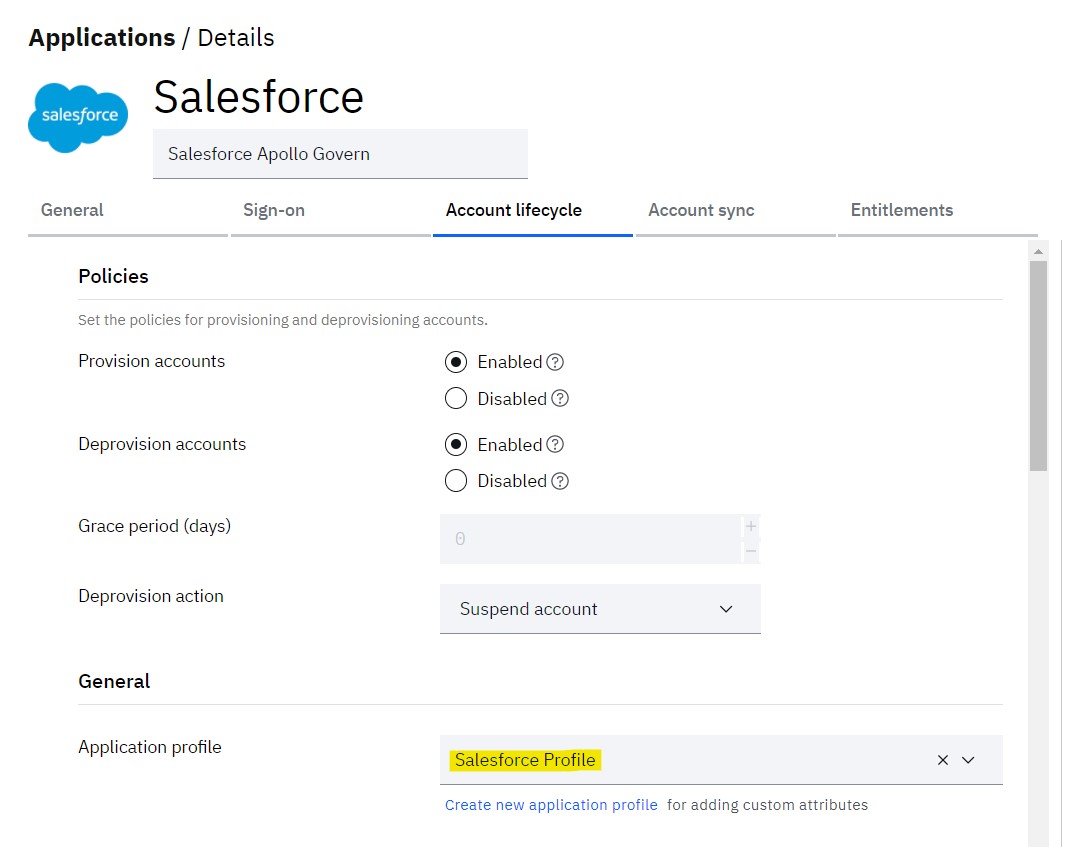Click the Salesforce page title
1065x847 pixels.
click(259, 97)
